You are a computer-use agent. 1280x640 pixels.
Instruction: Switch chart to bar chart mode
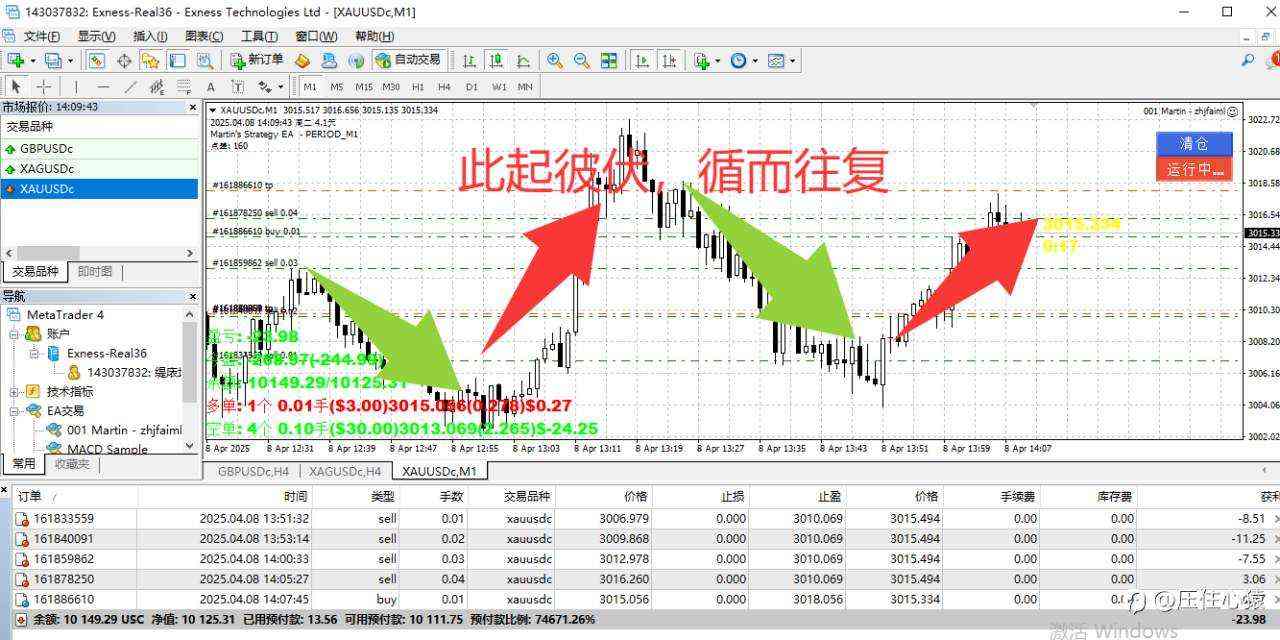tap(469, 60)
